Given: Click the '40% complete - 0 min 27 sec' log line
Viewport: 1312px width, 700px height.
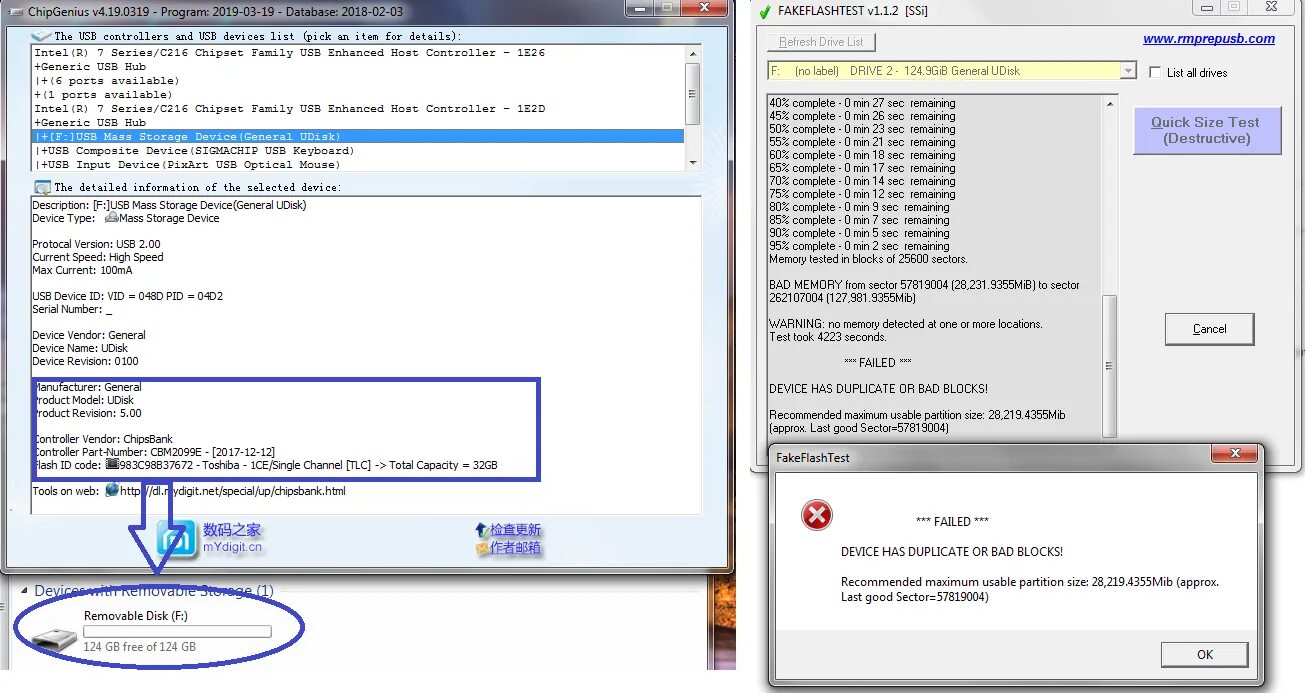Looking at the screenshot, I should 862,103.
